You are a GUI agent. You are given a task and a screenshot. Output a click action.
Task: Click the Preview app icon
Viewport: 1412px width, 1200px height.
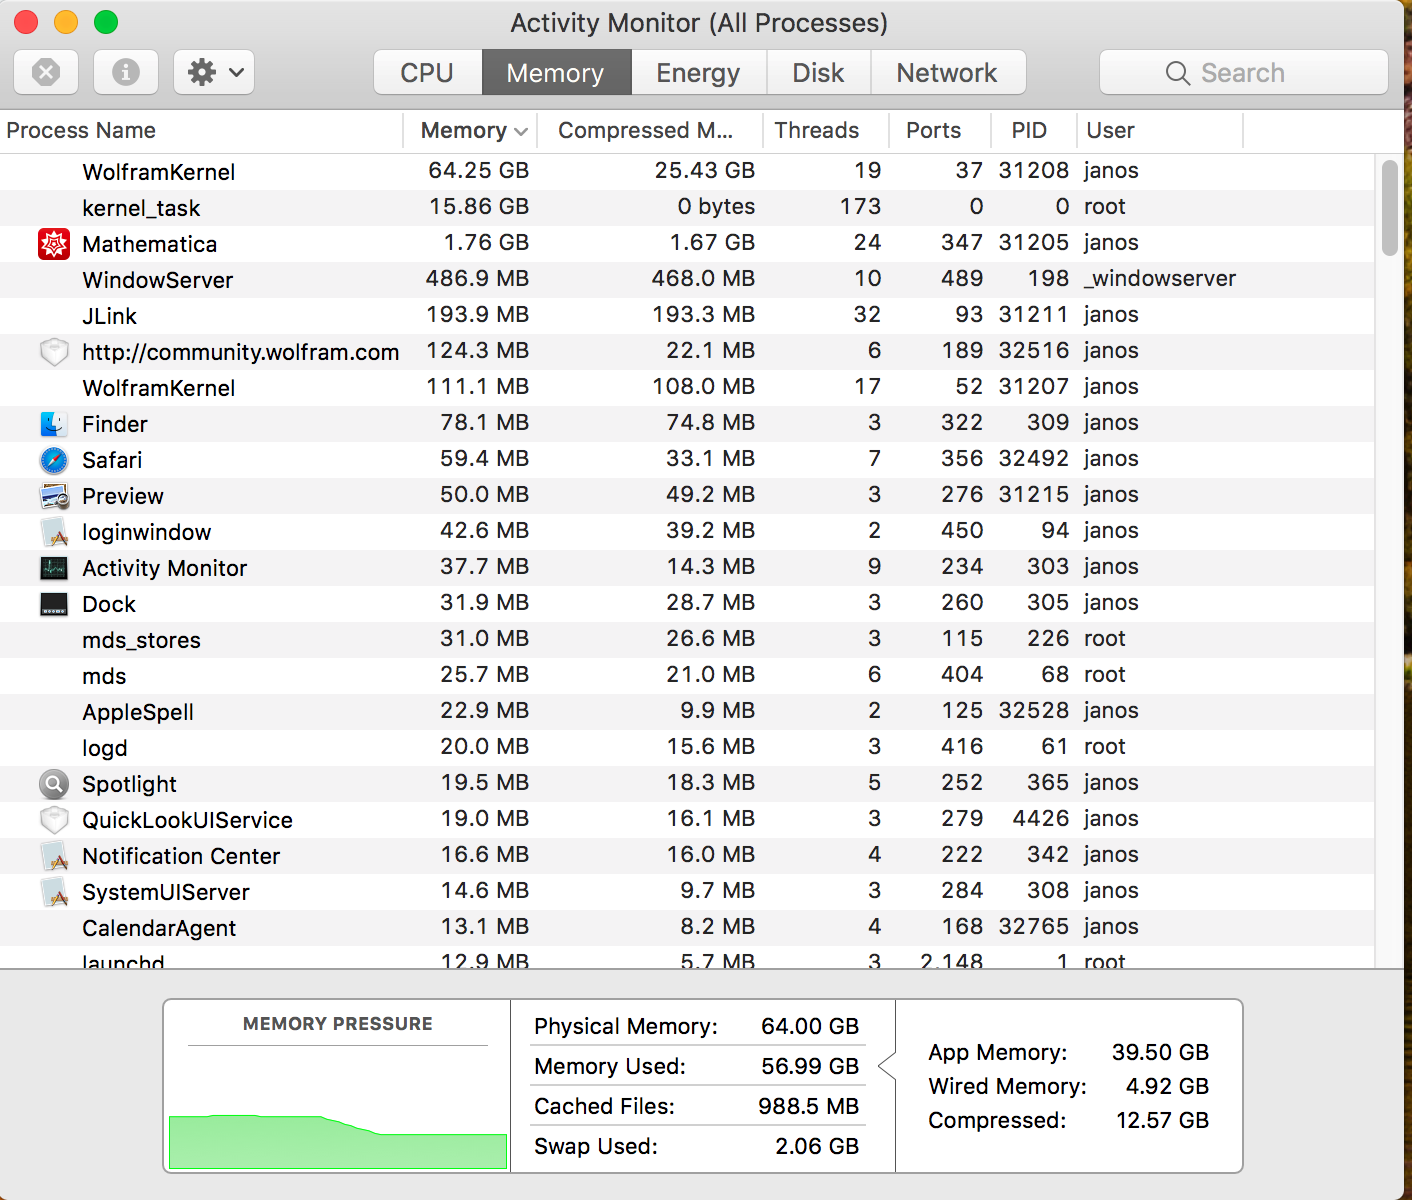pyautogui.click(x=54, y=496)
